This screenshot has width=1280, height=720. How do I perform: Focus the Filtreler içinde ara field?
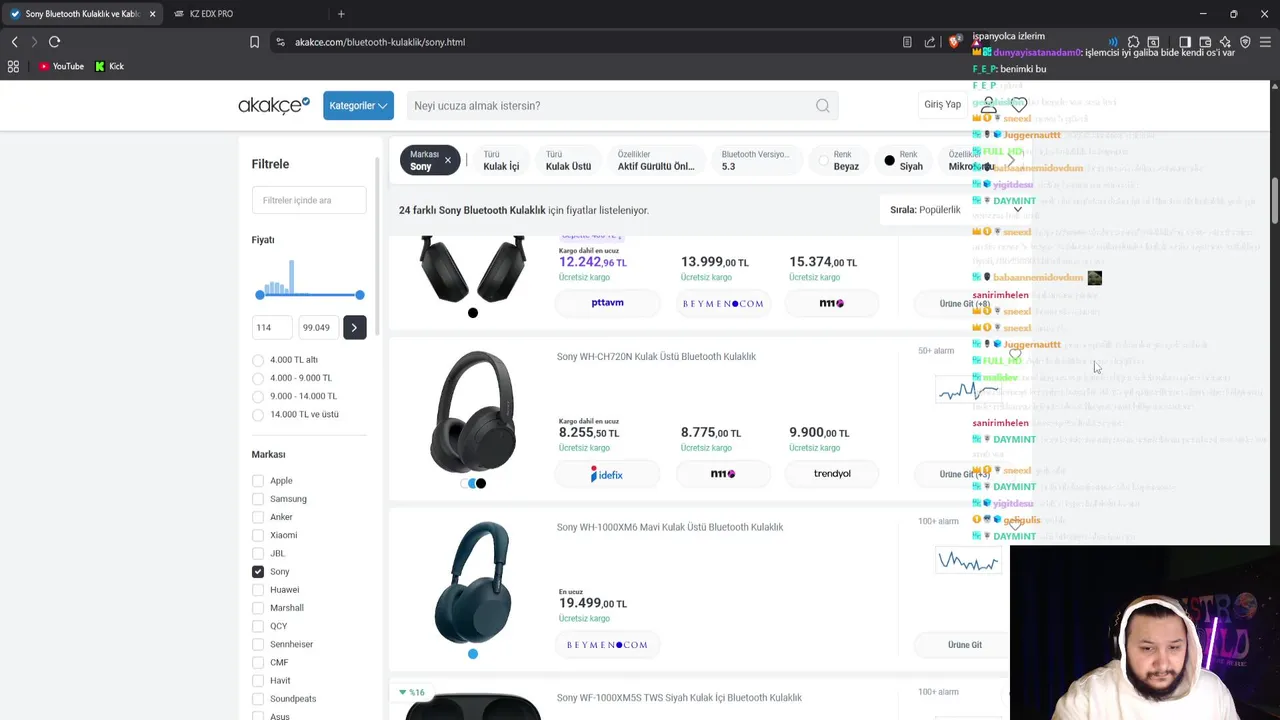pos(309,200)
